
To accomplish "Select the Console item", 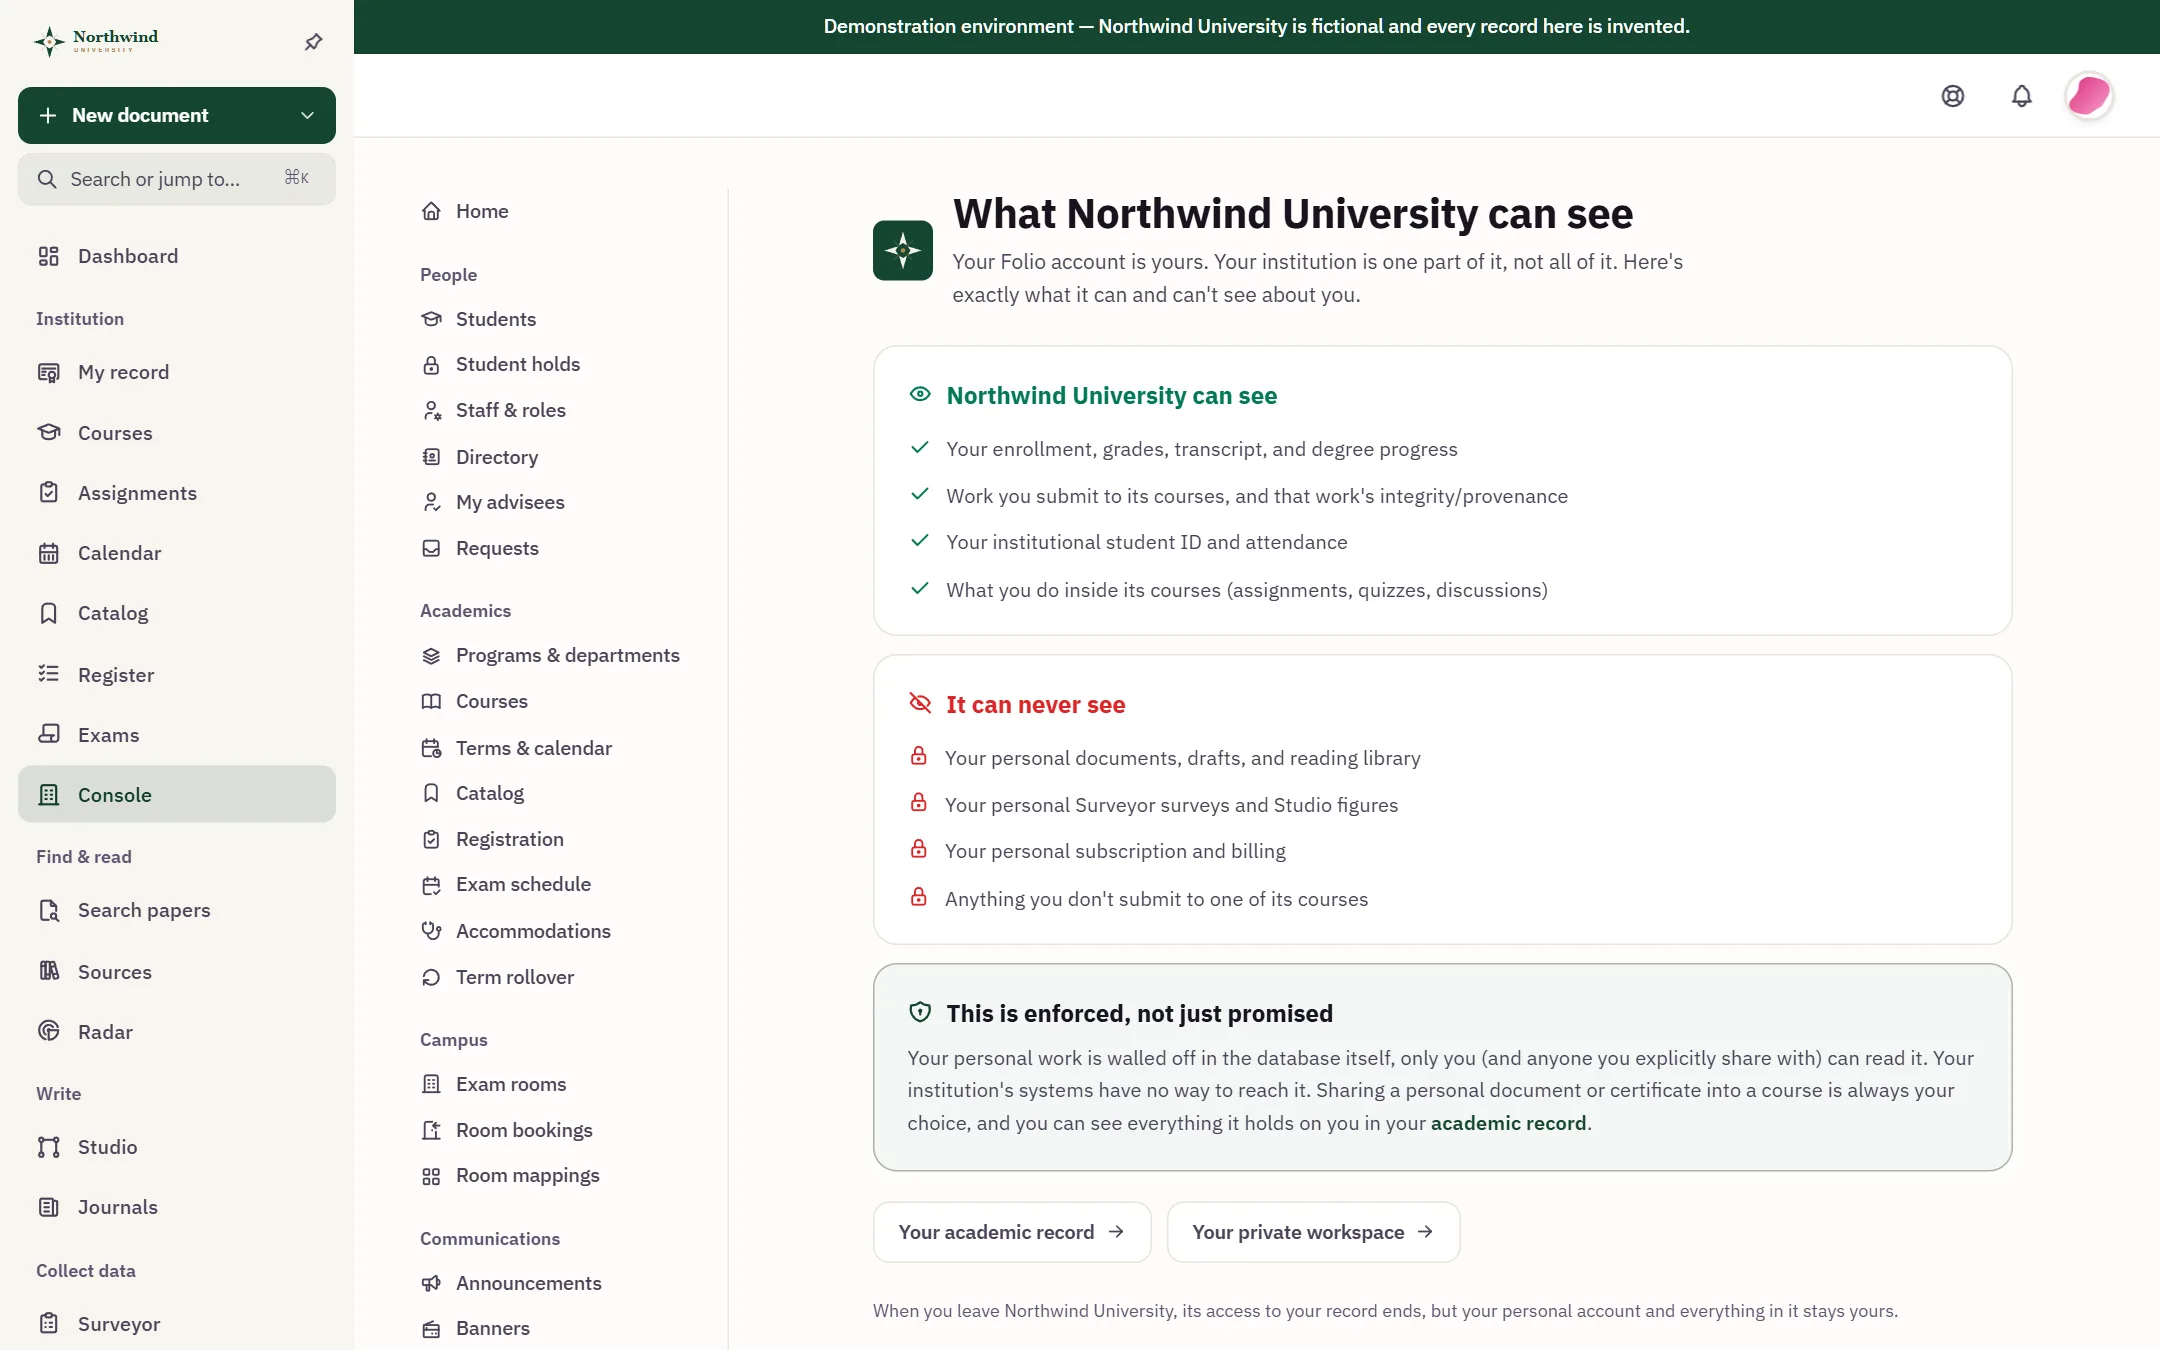I will coord(177,795).
